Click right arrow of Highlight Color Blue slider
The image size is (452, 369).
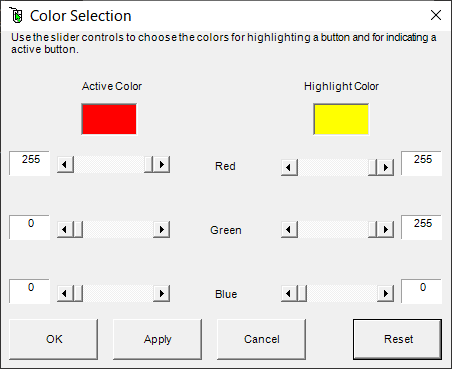click(386, 293)
